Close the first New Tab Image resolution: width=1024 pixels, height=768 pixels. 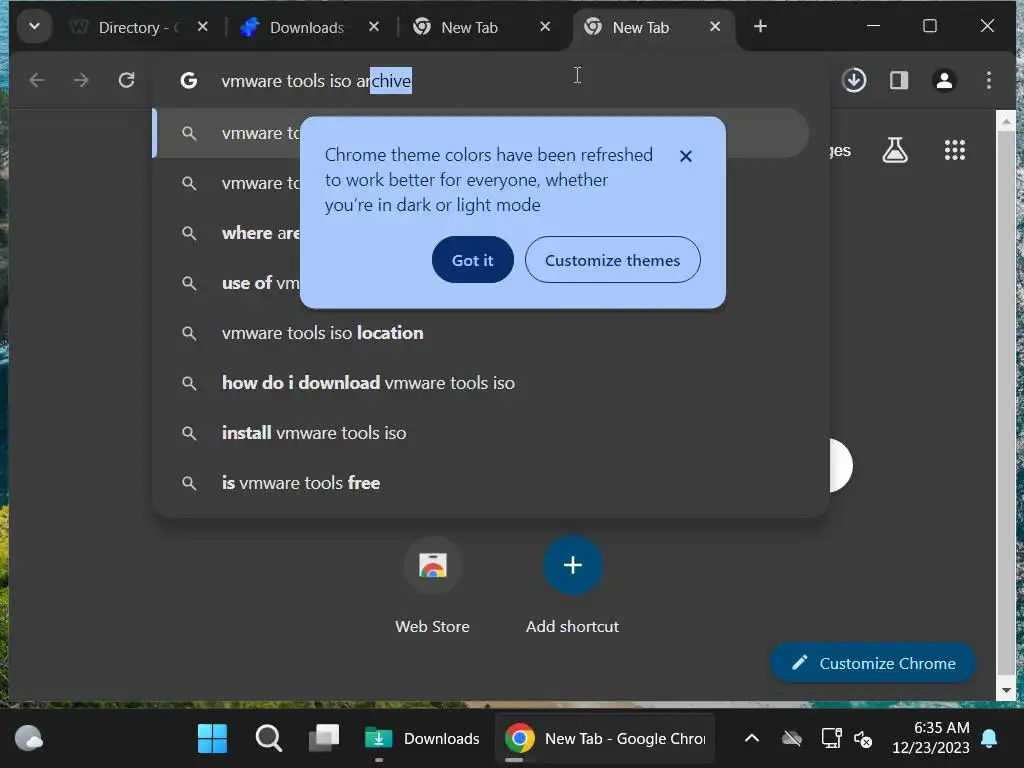[x=545, y=27]
